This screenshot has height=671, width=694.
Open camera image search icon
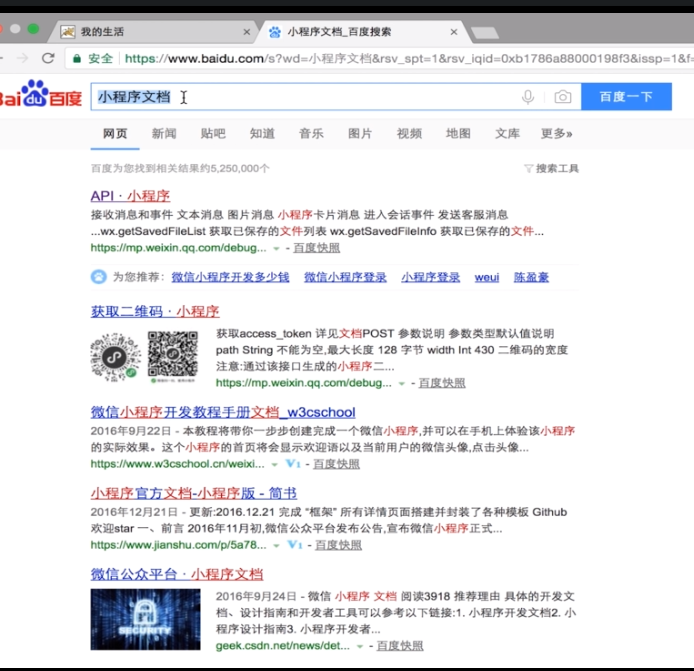point(563,97)
